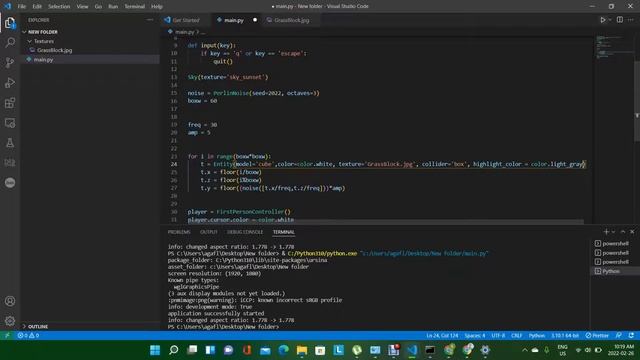
Task: Switch to the OUTPUT panel tab
Action: tap(209, 232)
